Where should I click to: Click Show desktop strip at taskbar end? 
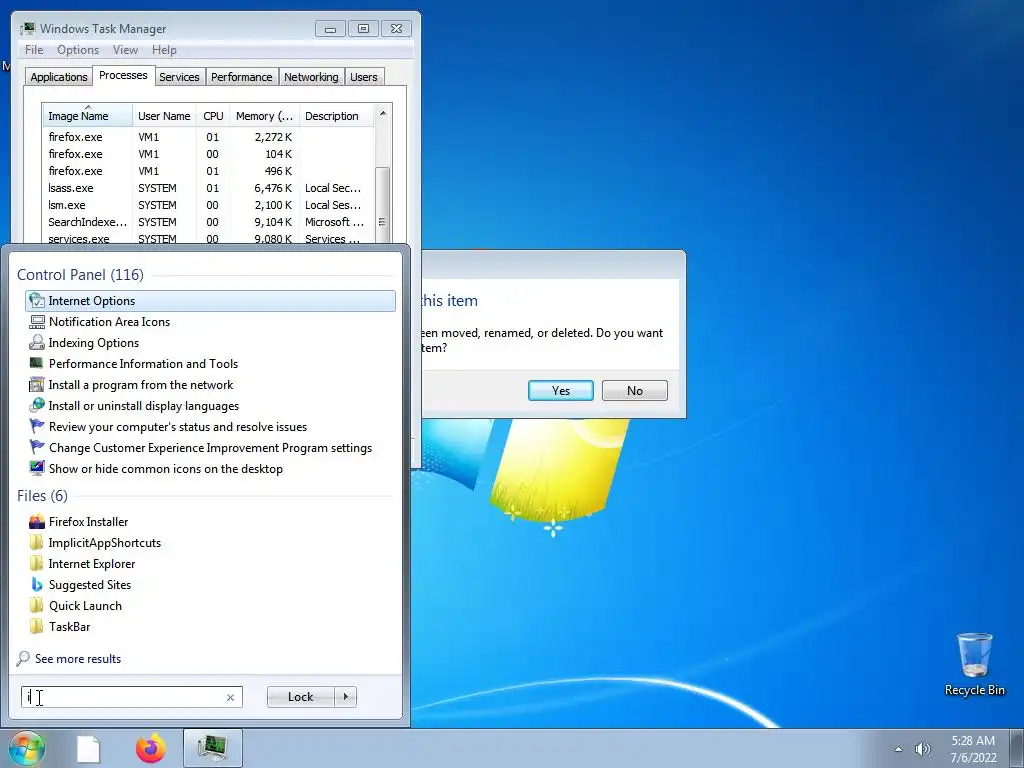(x=1017, y=748)
